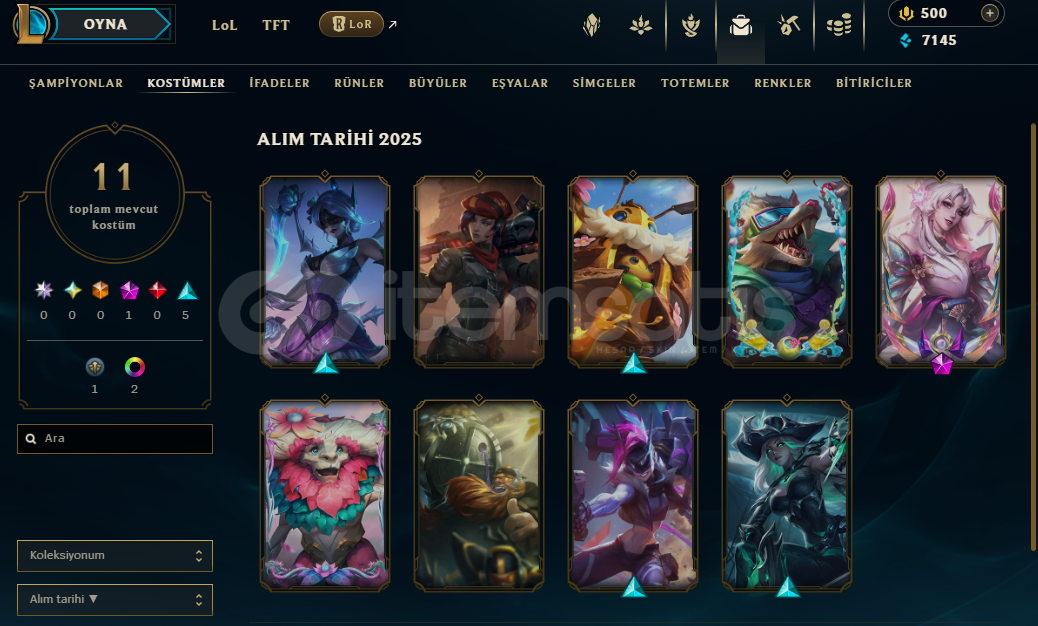
Task: Open the Loot hammer icon
Action: tap(789, 26)
